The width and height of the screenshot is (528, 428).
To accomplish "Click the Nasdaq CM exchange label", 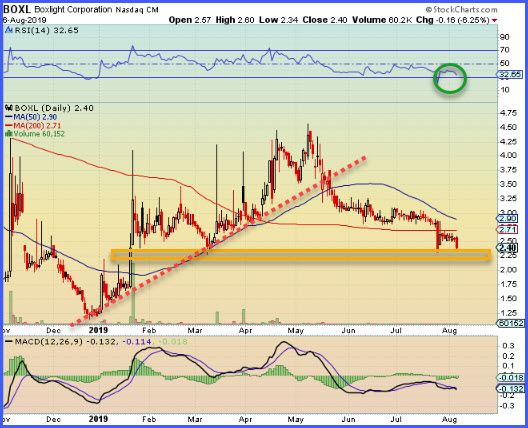I will click(x=137, y=10).
